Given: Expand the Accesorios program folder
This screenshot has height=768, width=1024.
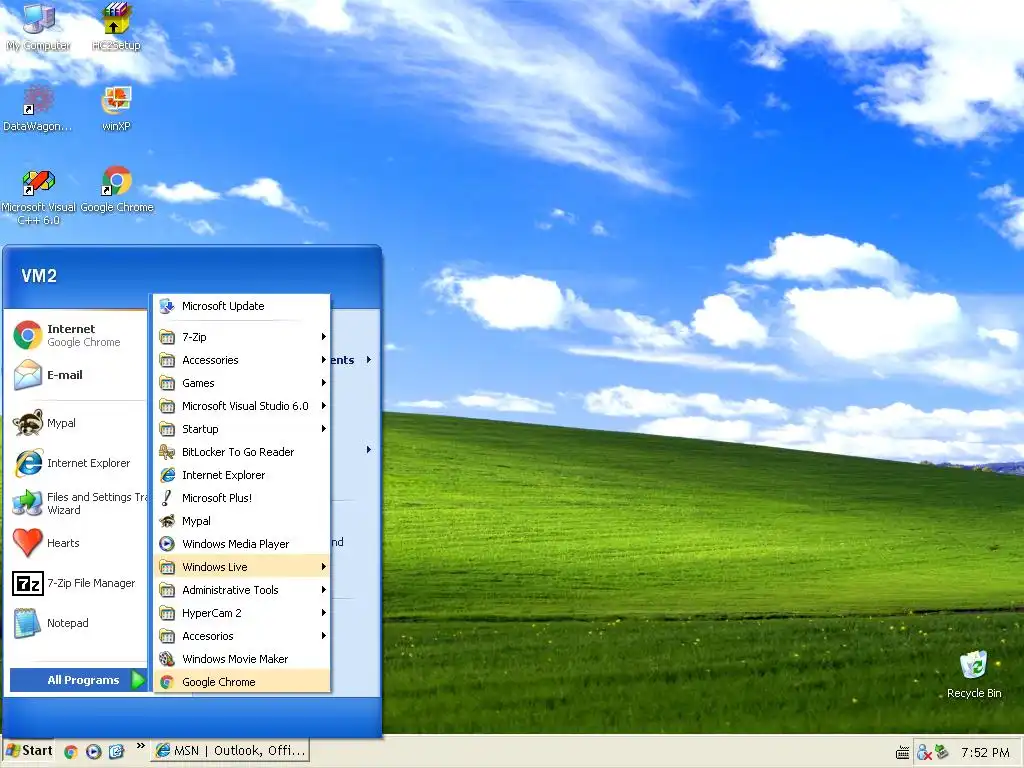Looking at the screenshot, I should 242,635.
